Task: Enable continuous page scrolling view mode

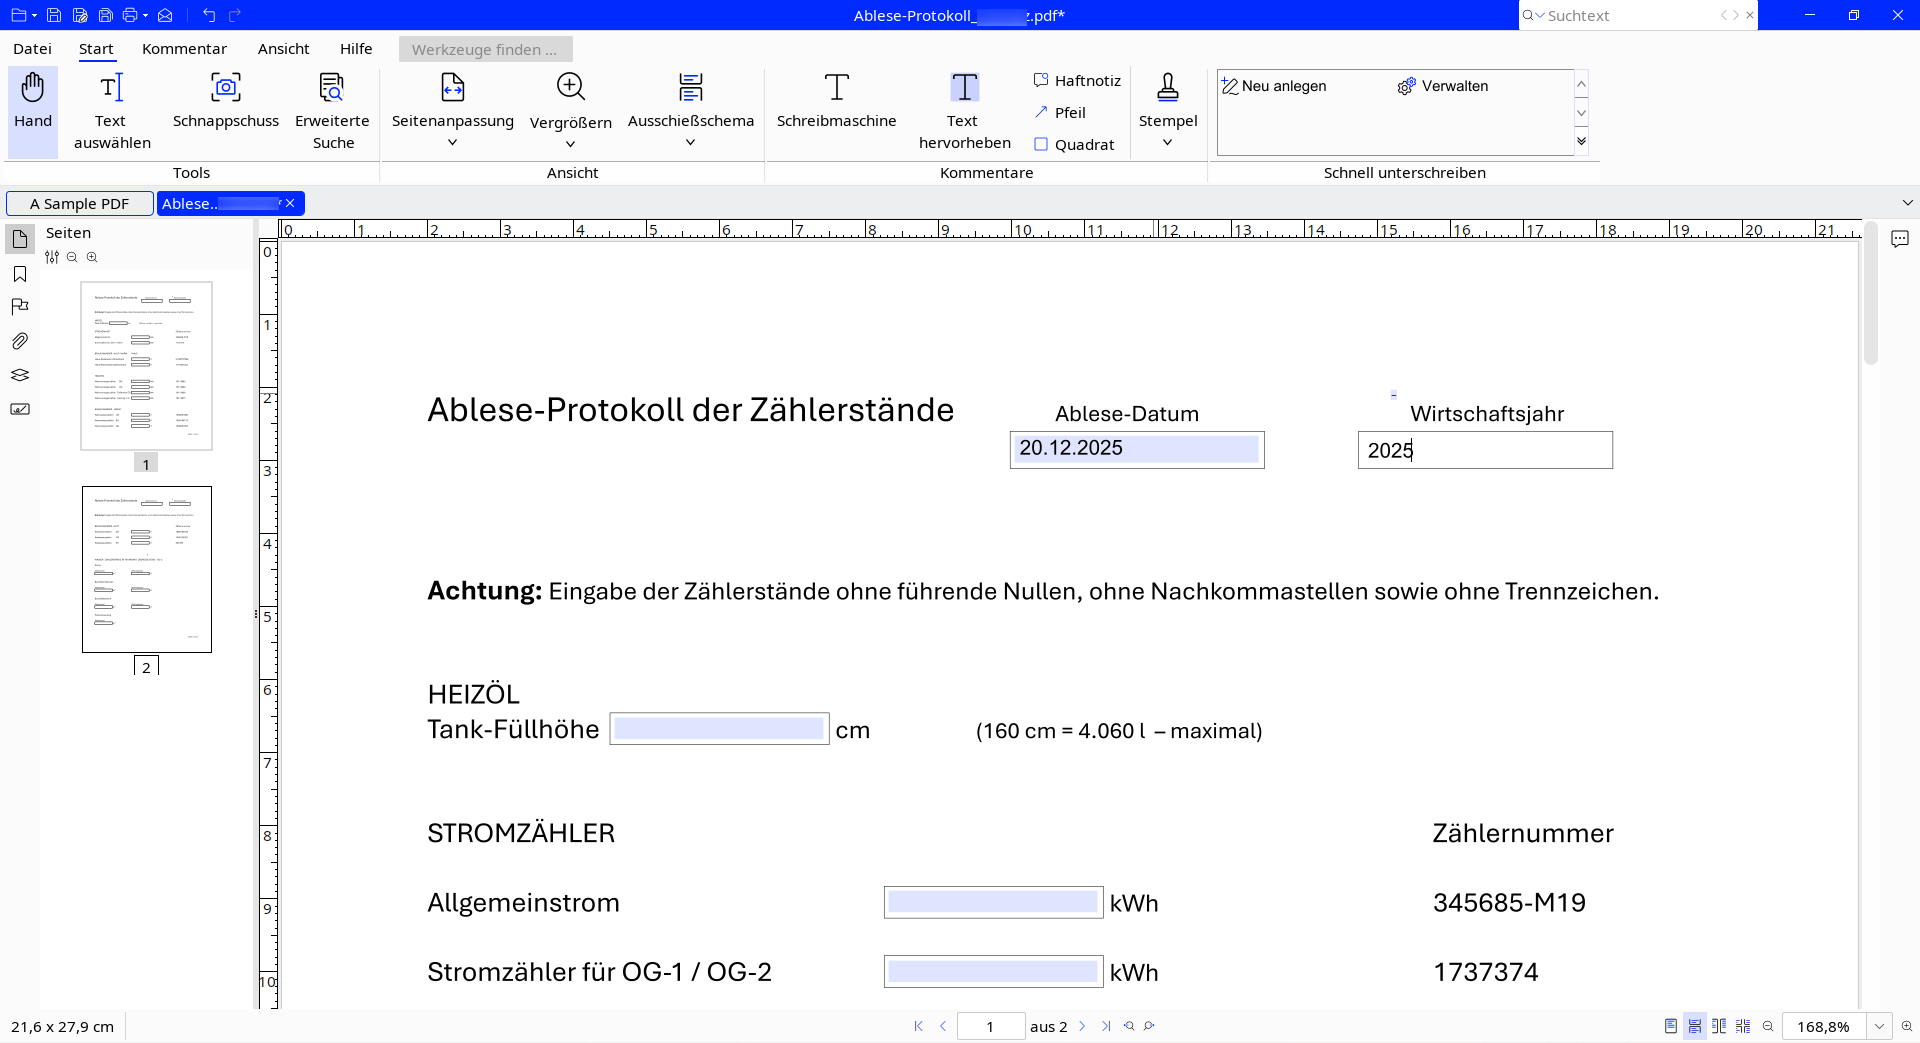Action: (x=1694, y=1026)
